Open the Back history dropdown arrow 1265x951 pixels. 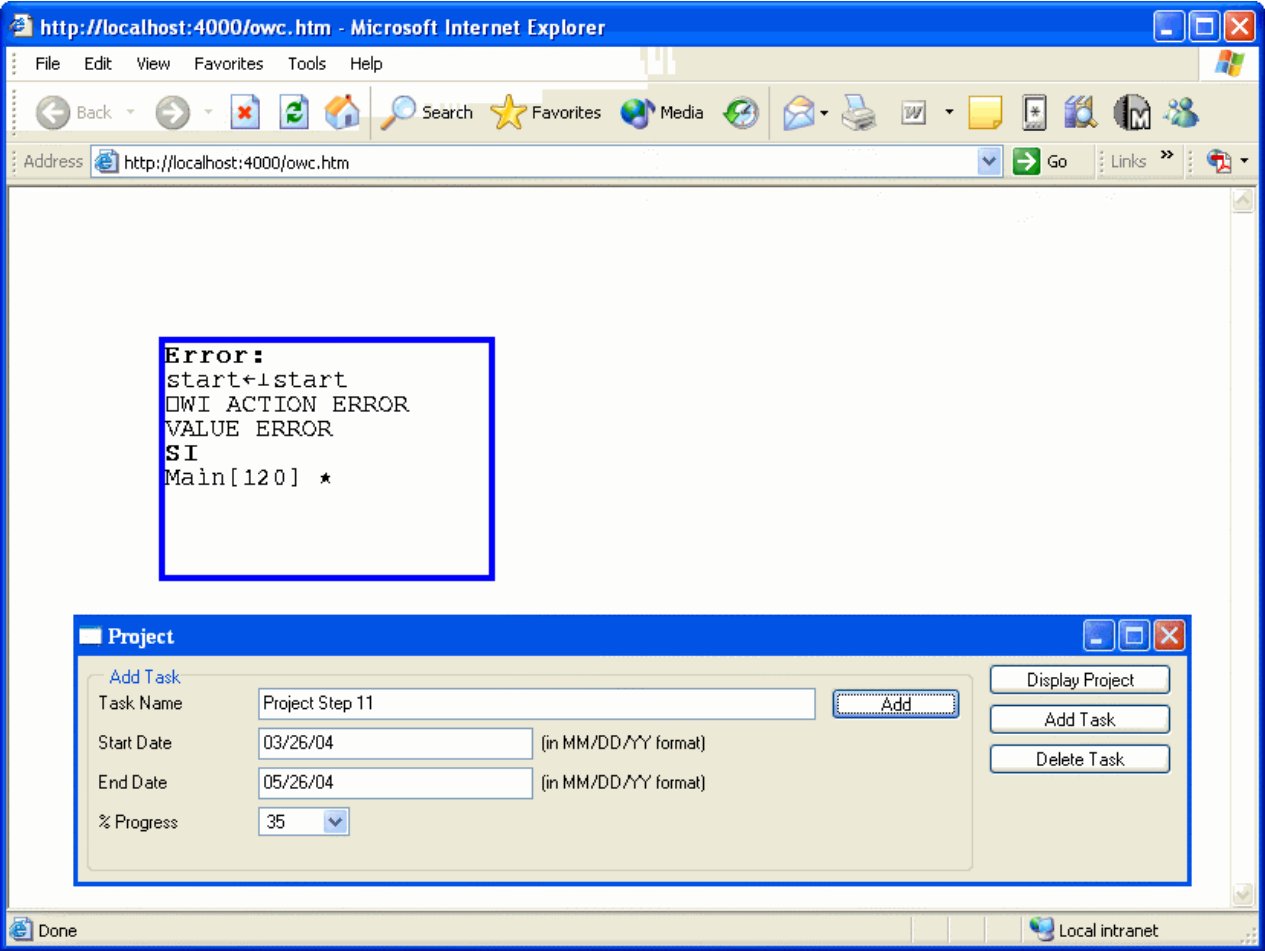point(130,112)
